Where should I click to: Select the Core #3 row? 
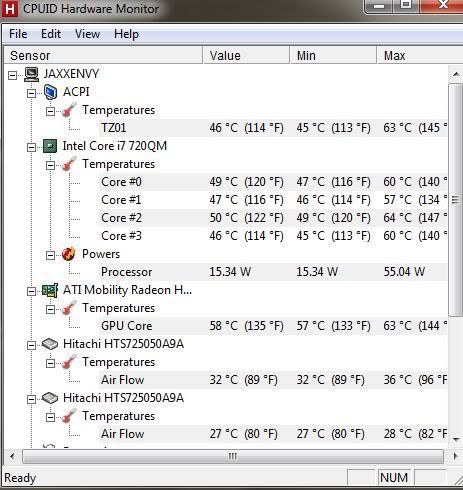point(273,236)
